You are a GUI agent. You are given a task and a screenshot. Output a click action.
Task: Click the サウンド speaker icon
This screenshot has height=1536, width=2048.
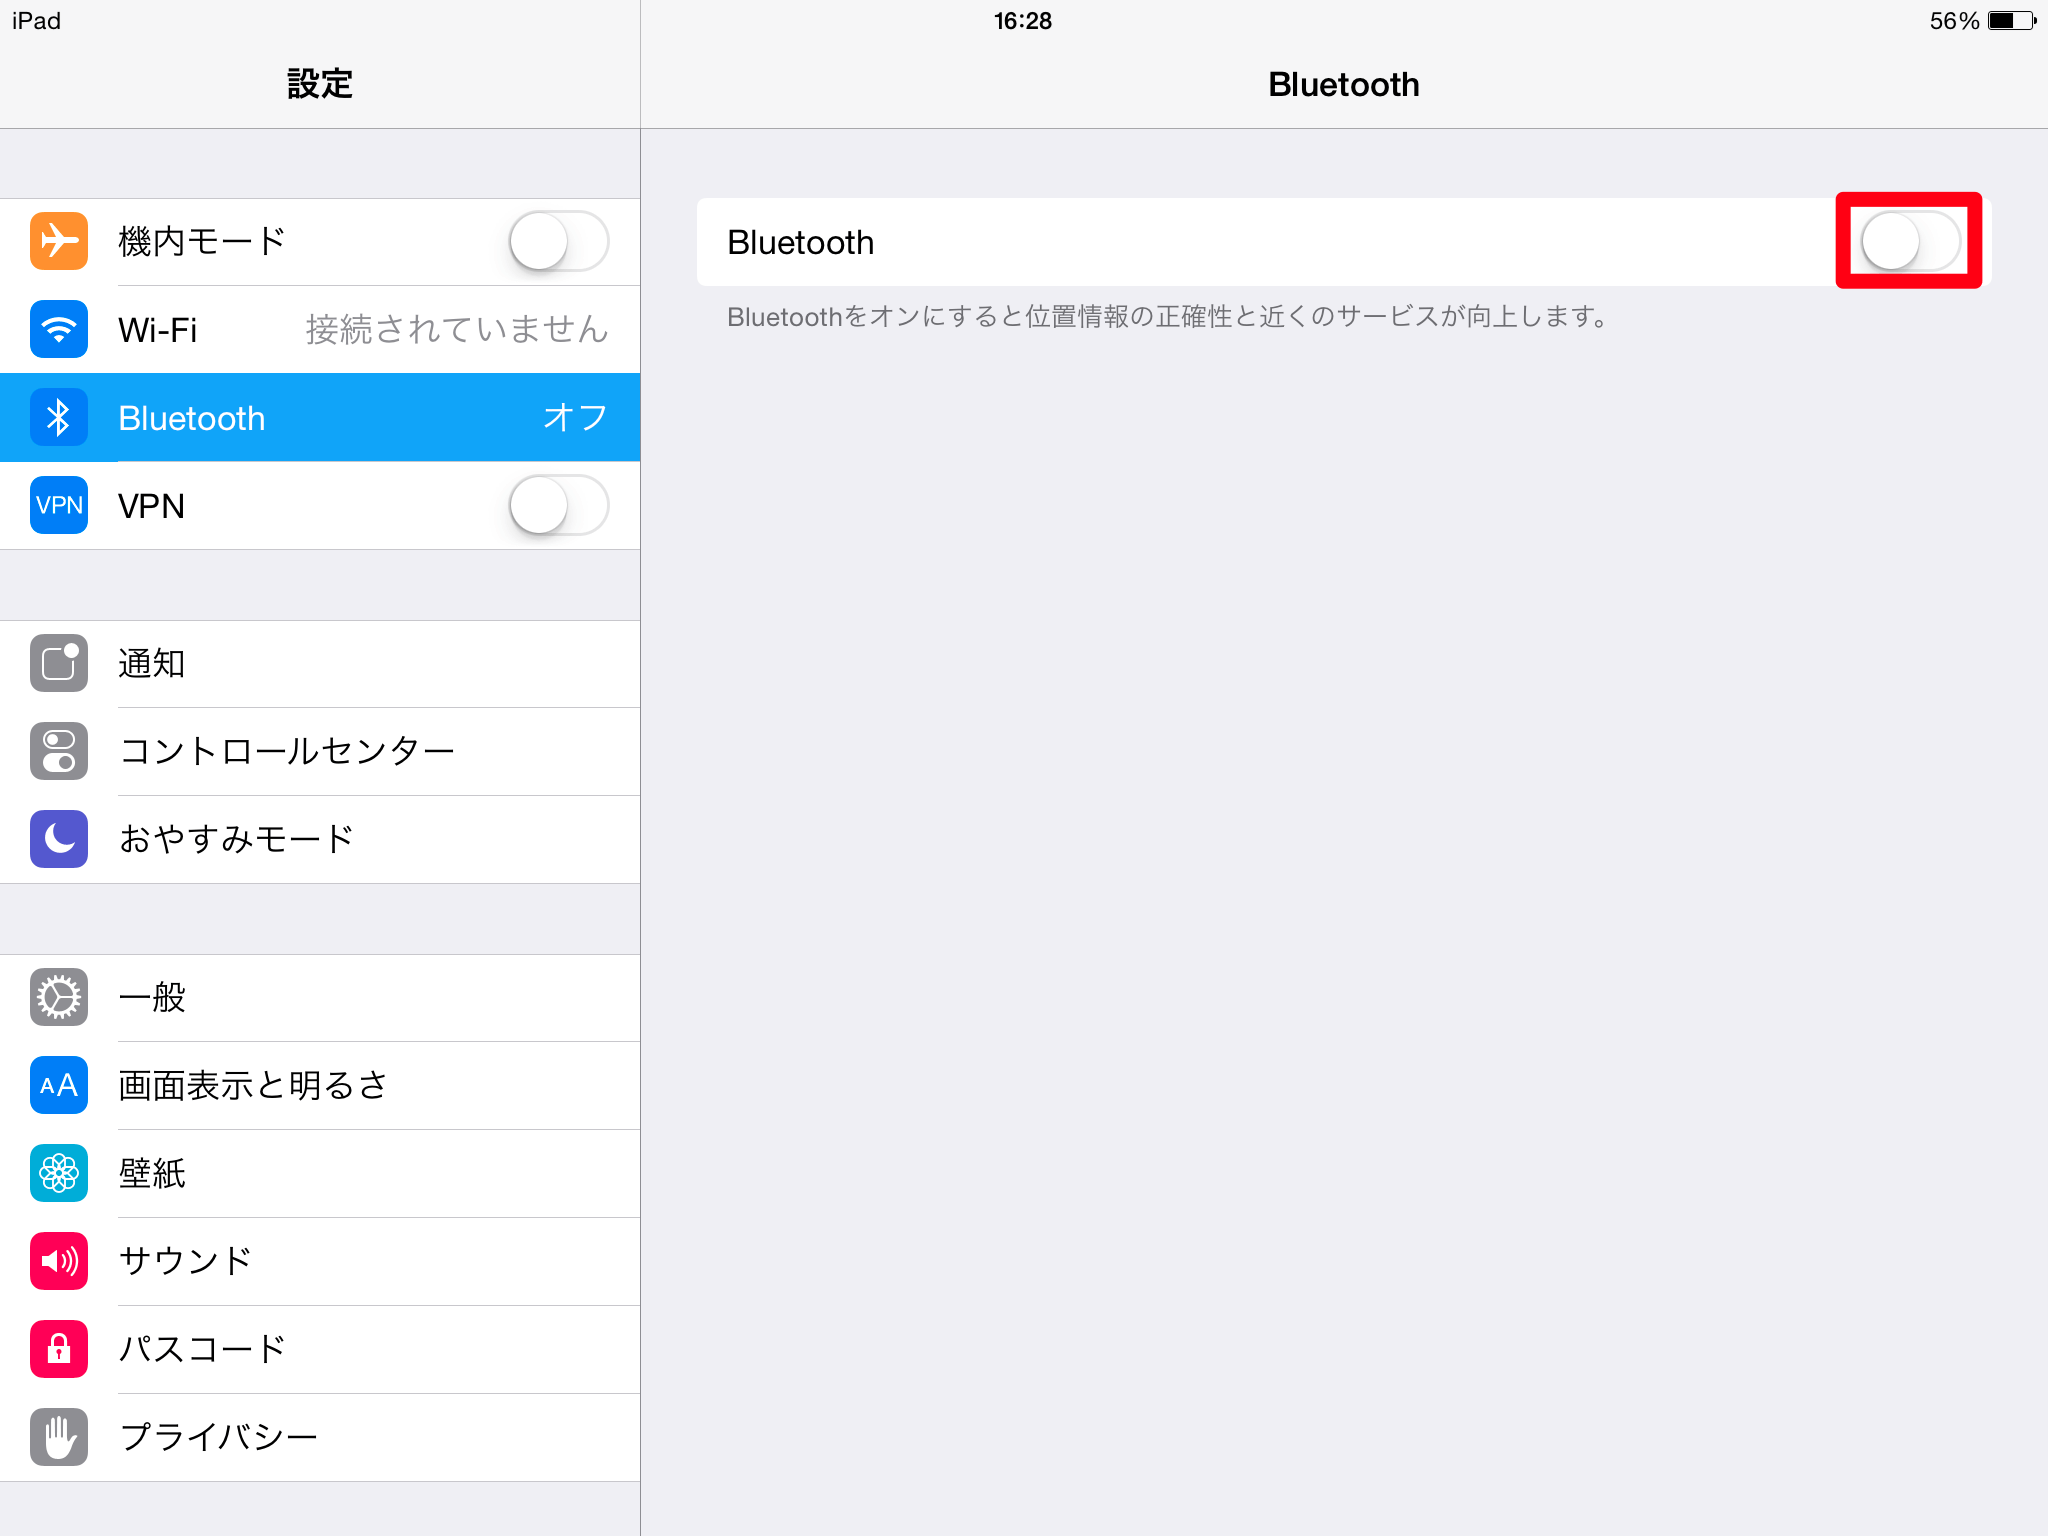[58, 1261]
